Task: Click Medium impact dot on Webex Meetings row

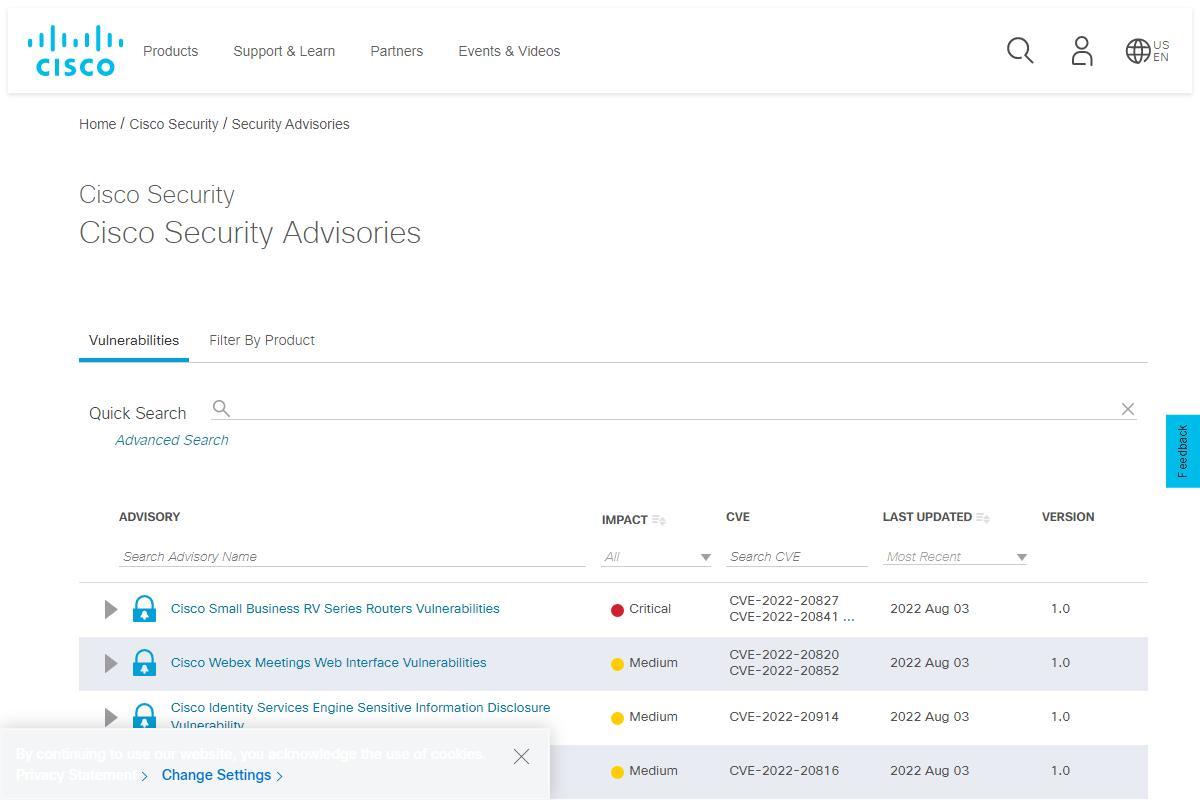Action: tap(617, 664)
